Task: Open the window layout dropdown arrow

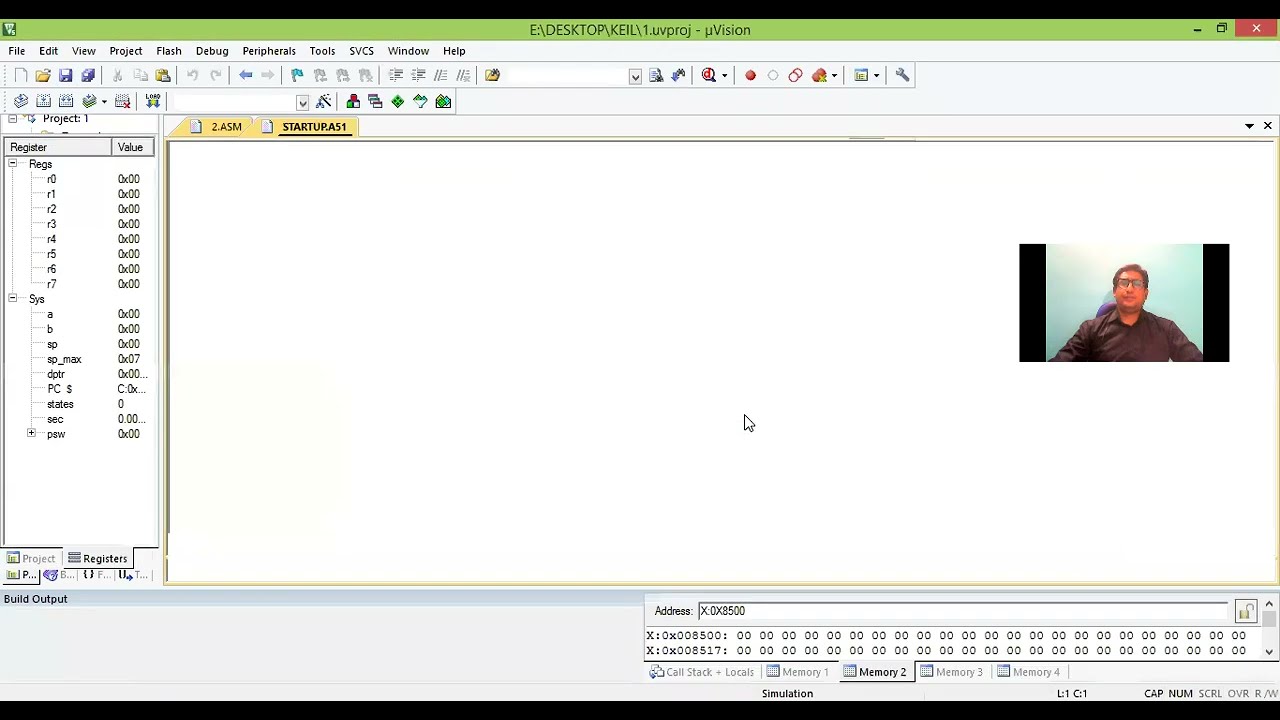Action: pyautogui.click(x=877, y=75)
